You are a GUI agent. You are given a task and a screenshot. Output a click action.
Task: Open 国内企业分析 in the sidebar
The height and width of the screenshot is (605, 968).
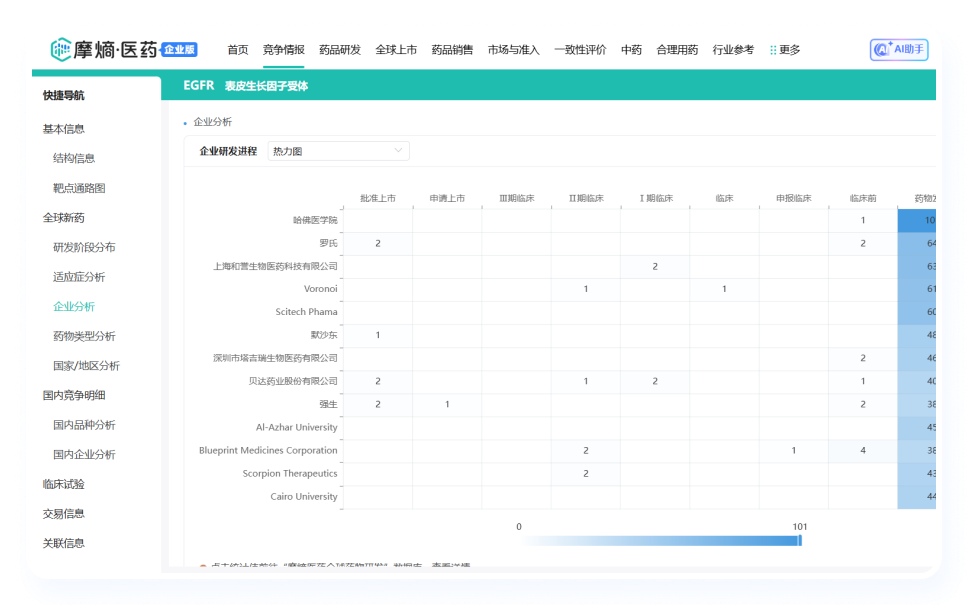(x=84, y=455)
